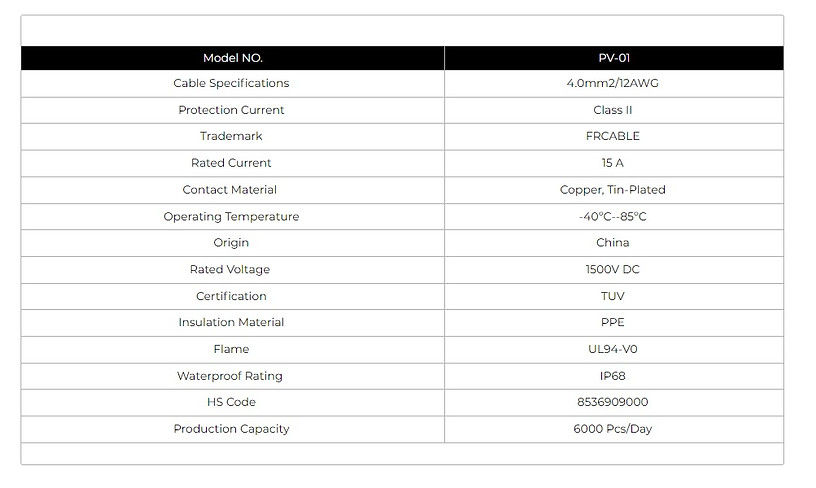The width and height of the screenshot is (816, 488).
Task: Click the Operating Temperature label
Action: 231,216
